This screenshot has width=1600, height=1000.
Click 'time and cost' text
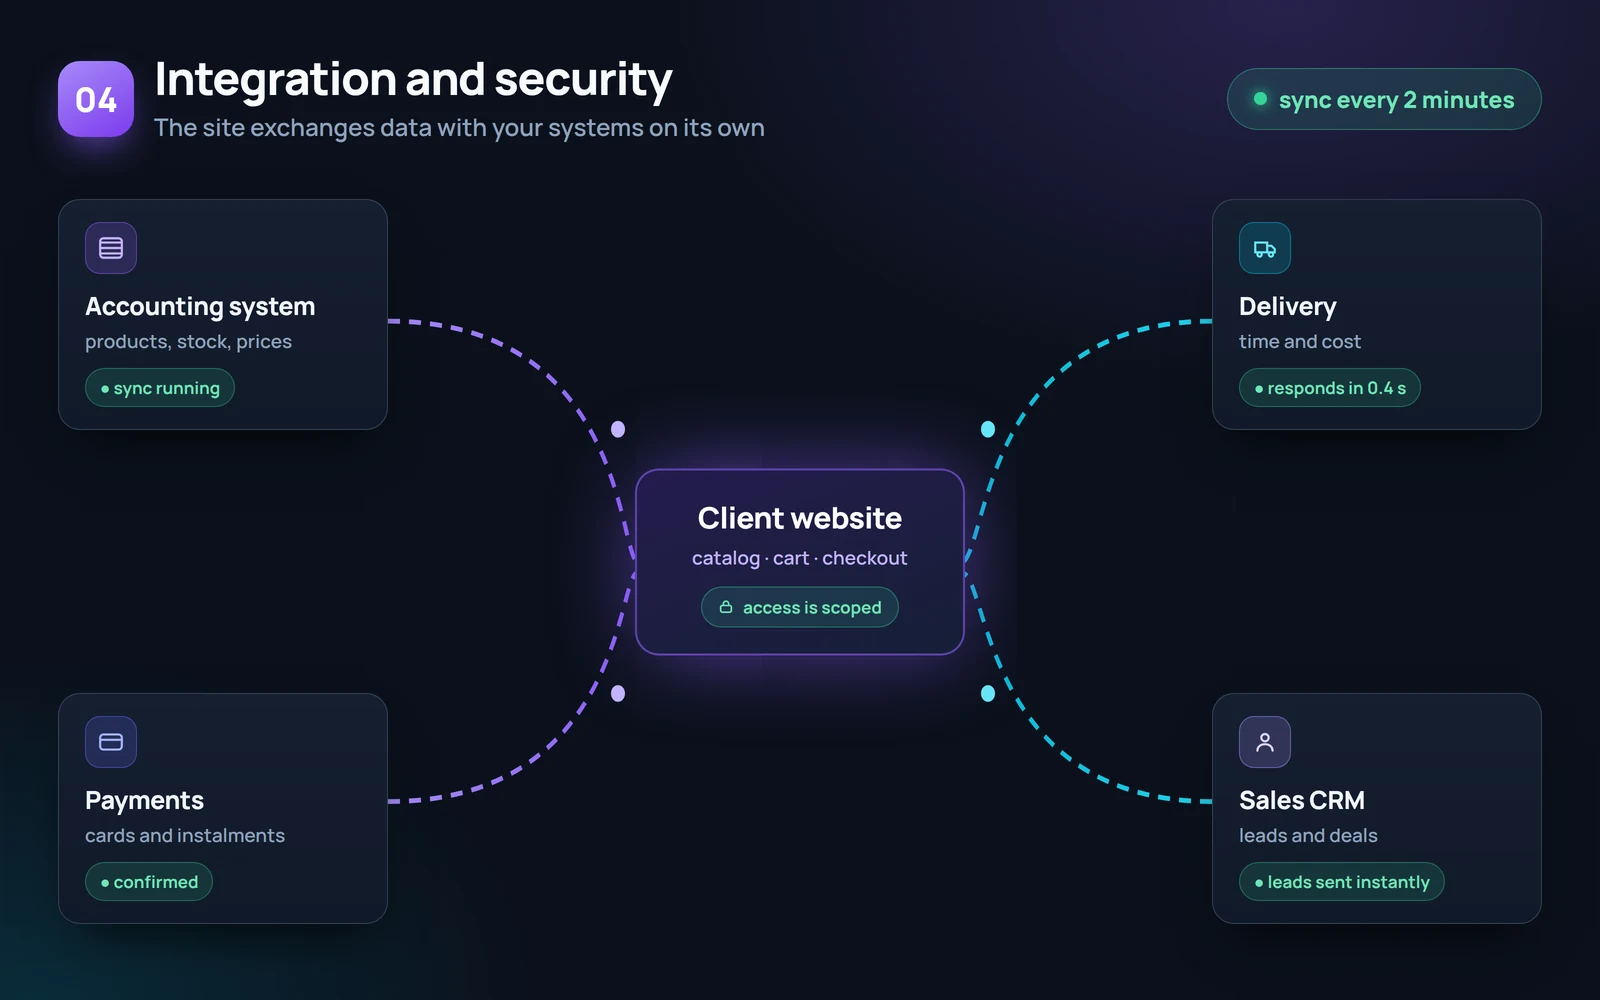pyautogui.click(x=1300, y=342)
